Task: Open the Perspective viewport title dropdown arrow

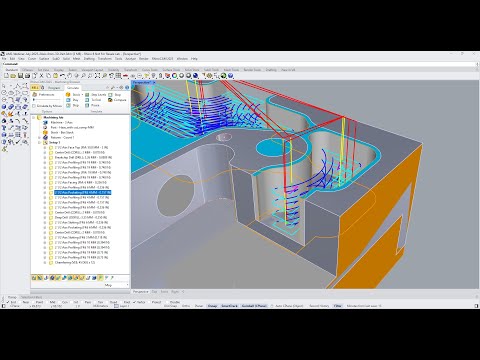Action: [154, 82]
